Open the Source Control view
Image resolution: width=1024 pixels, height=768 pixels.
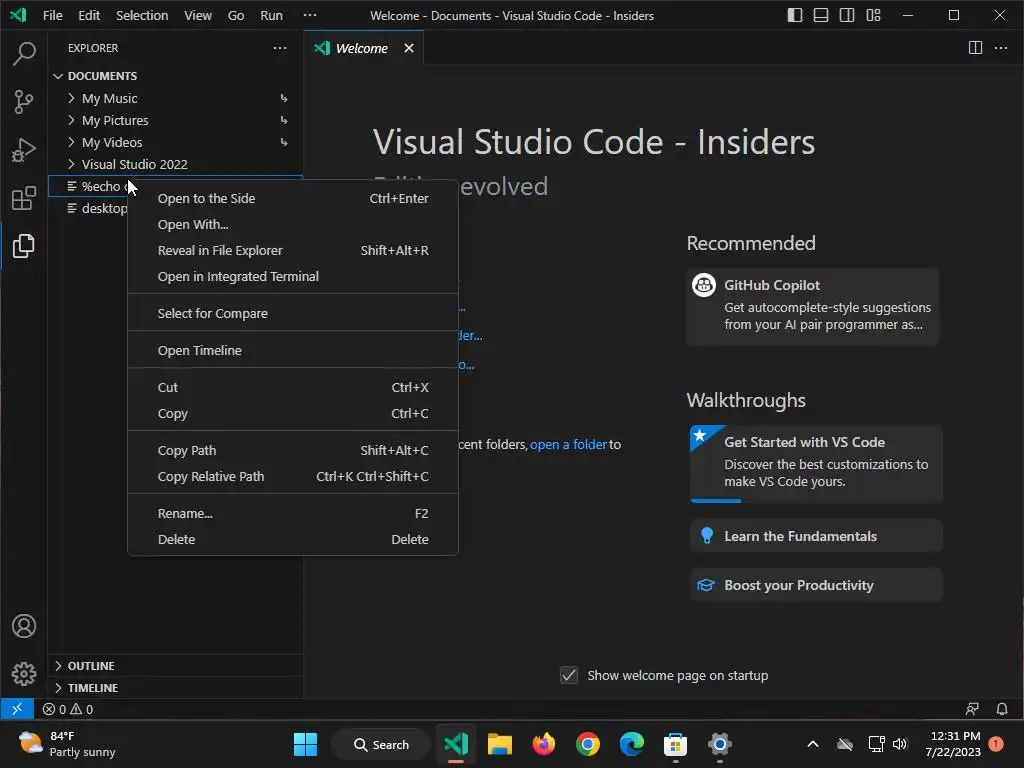click(x=24, y=102)
